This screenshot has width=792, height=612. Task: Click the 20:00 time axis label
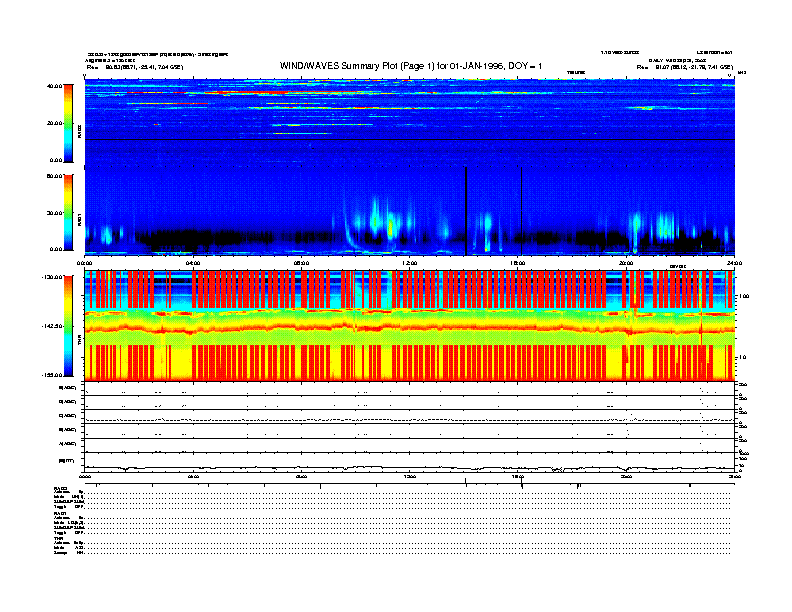(626, 263)
